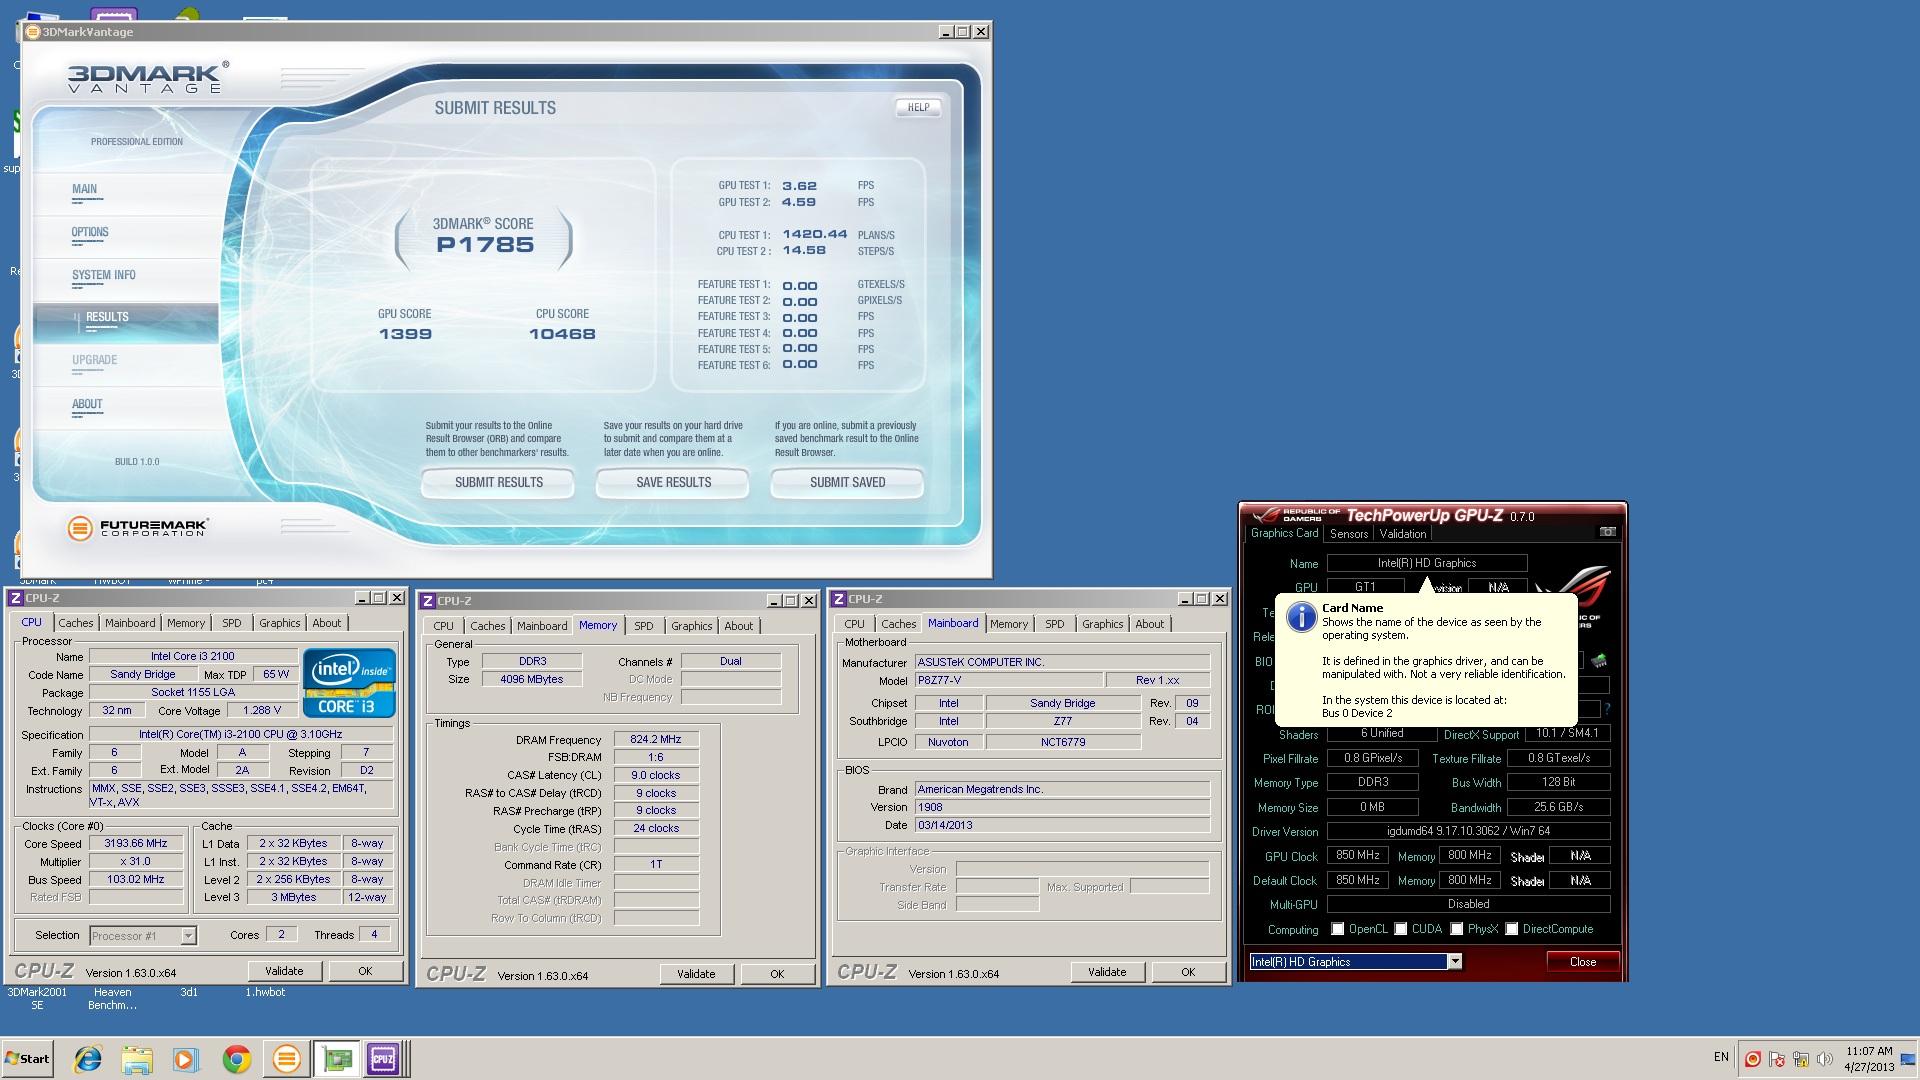This screenshot has width=1920, height=1080.
Task: Take a GPU-Z screenshot with the camera icon
Action: pyautogui.click(x=1608, y=532)
